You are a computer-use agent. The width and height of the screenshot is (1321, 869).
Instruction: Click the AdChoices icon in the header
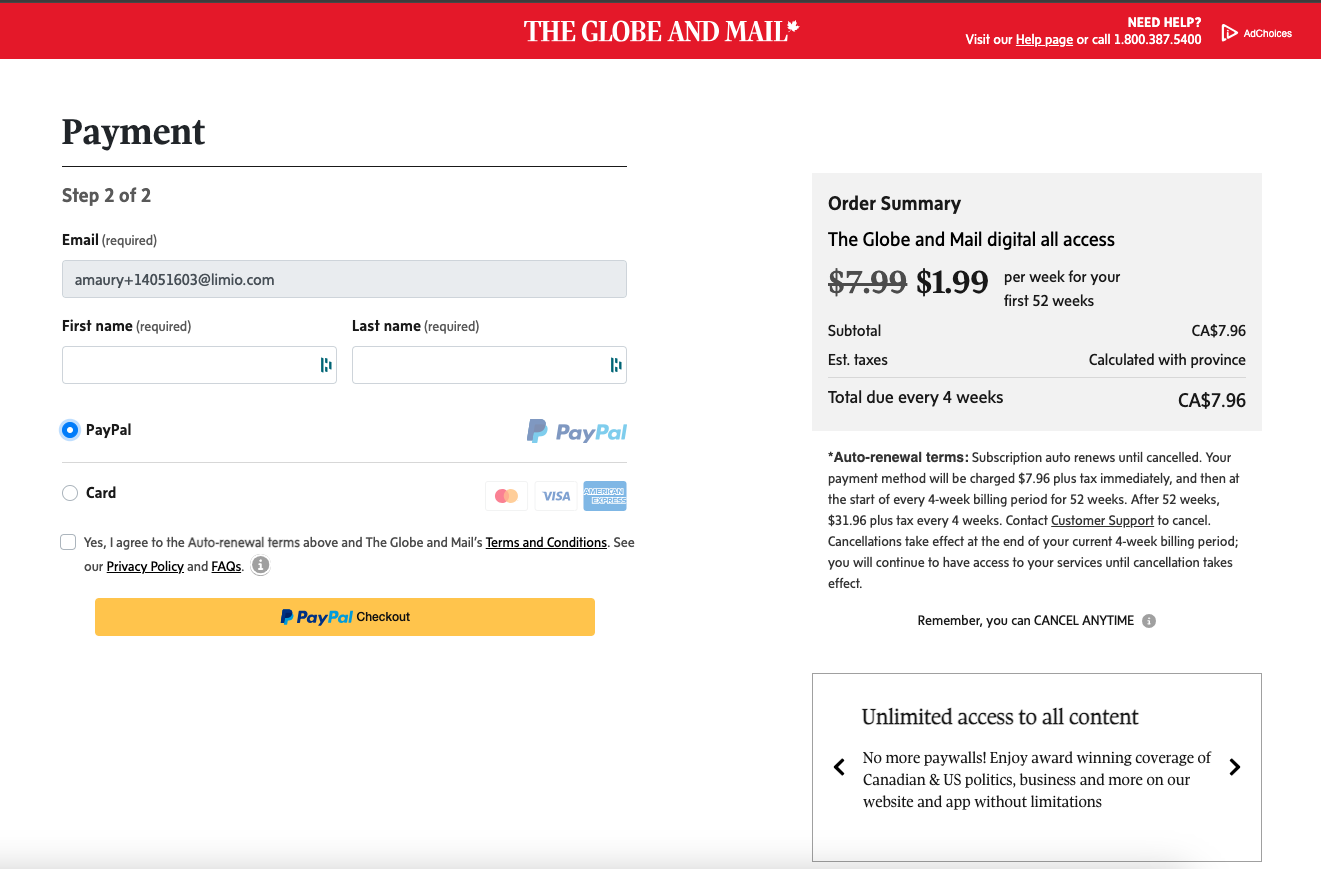coord(1231,32)
